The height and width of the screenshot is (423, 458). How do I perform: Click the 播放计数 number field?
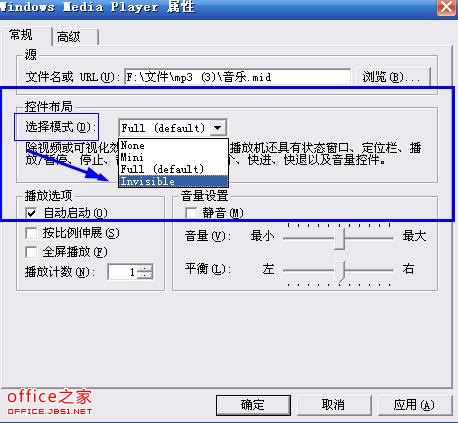click(x=122, y=272)
